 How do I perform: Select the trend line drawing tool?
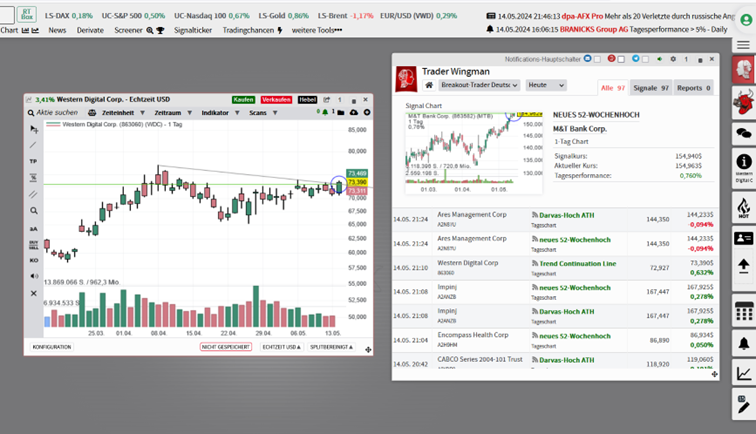click(33, 145)
